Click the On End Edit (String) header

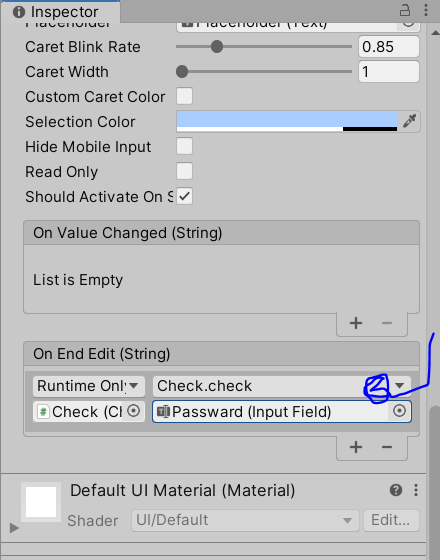pyautogui.click(x=221, y=354)
